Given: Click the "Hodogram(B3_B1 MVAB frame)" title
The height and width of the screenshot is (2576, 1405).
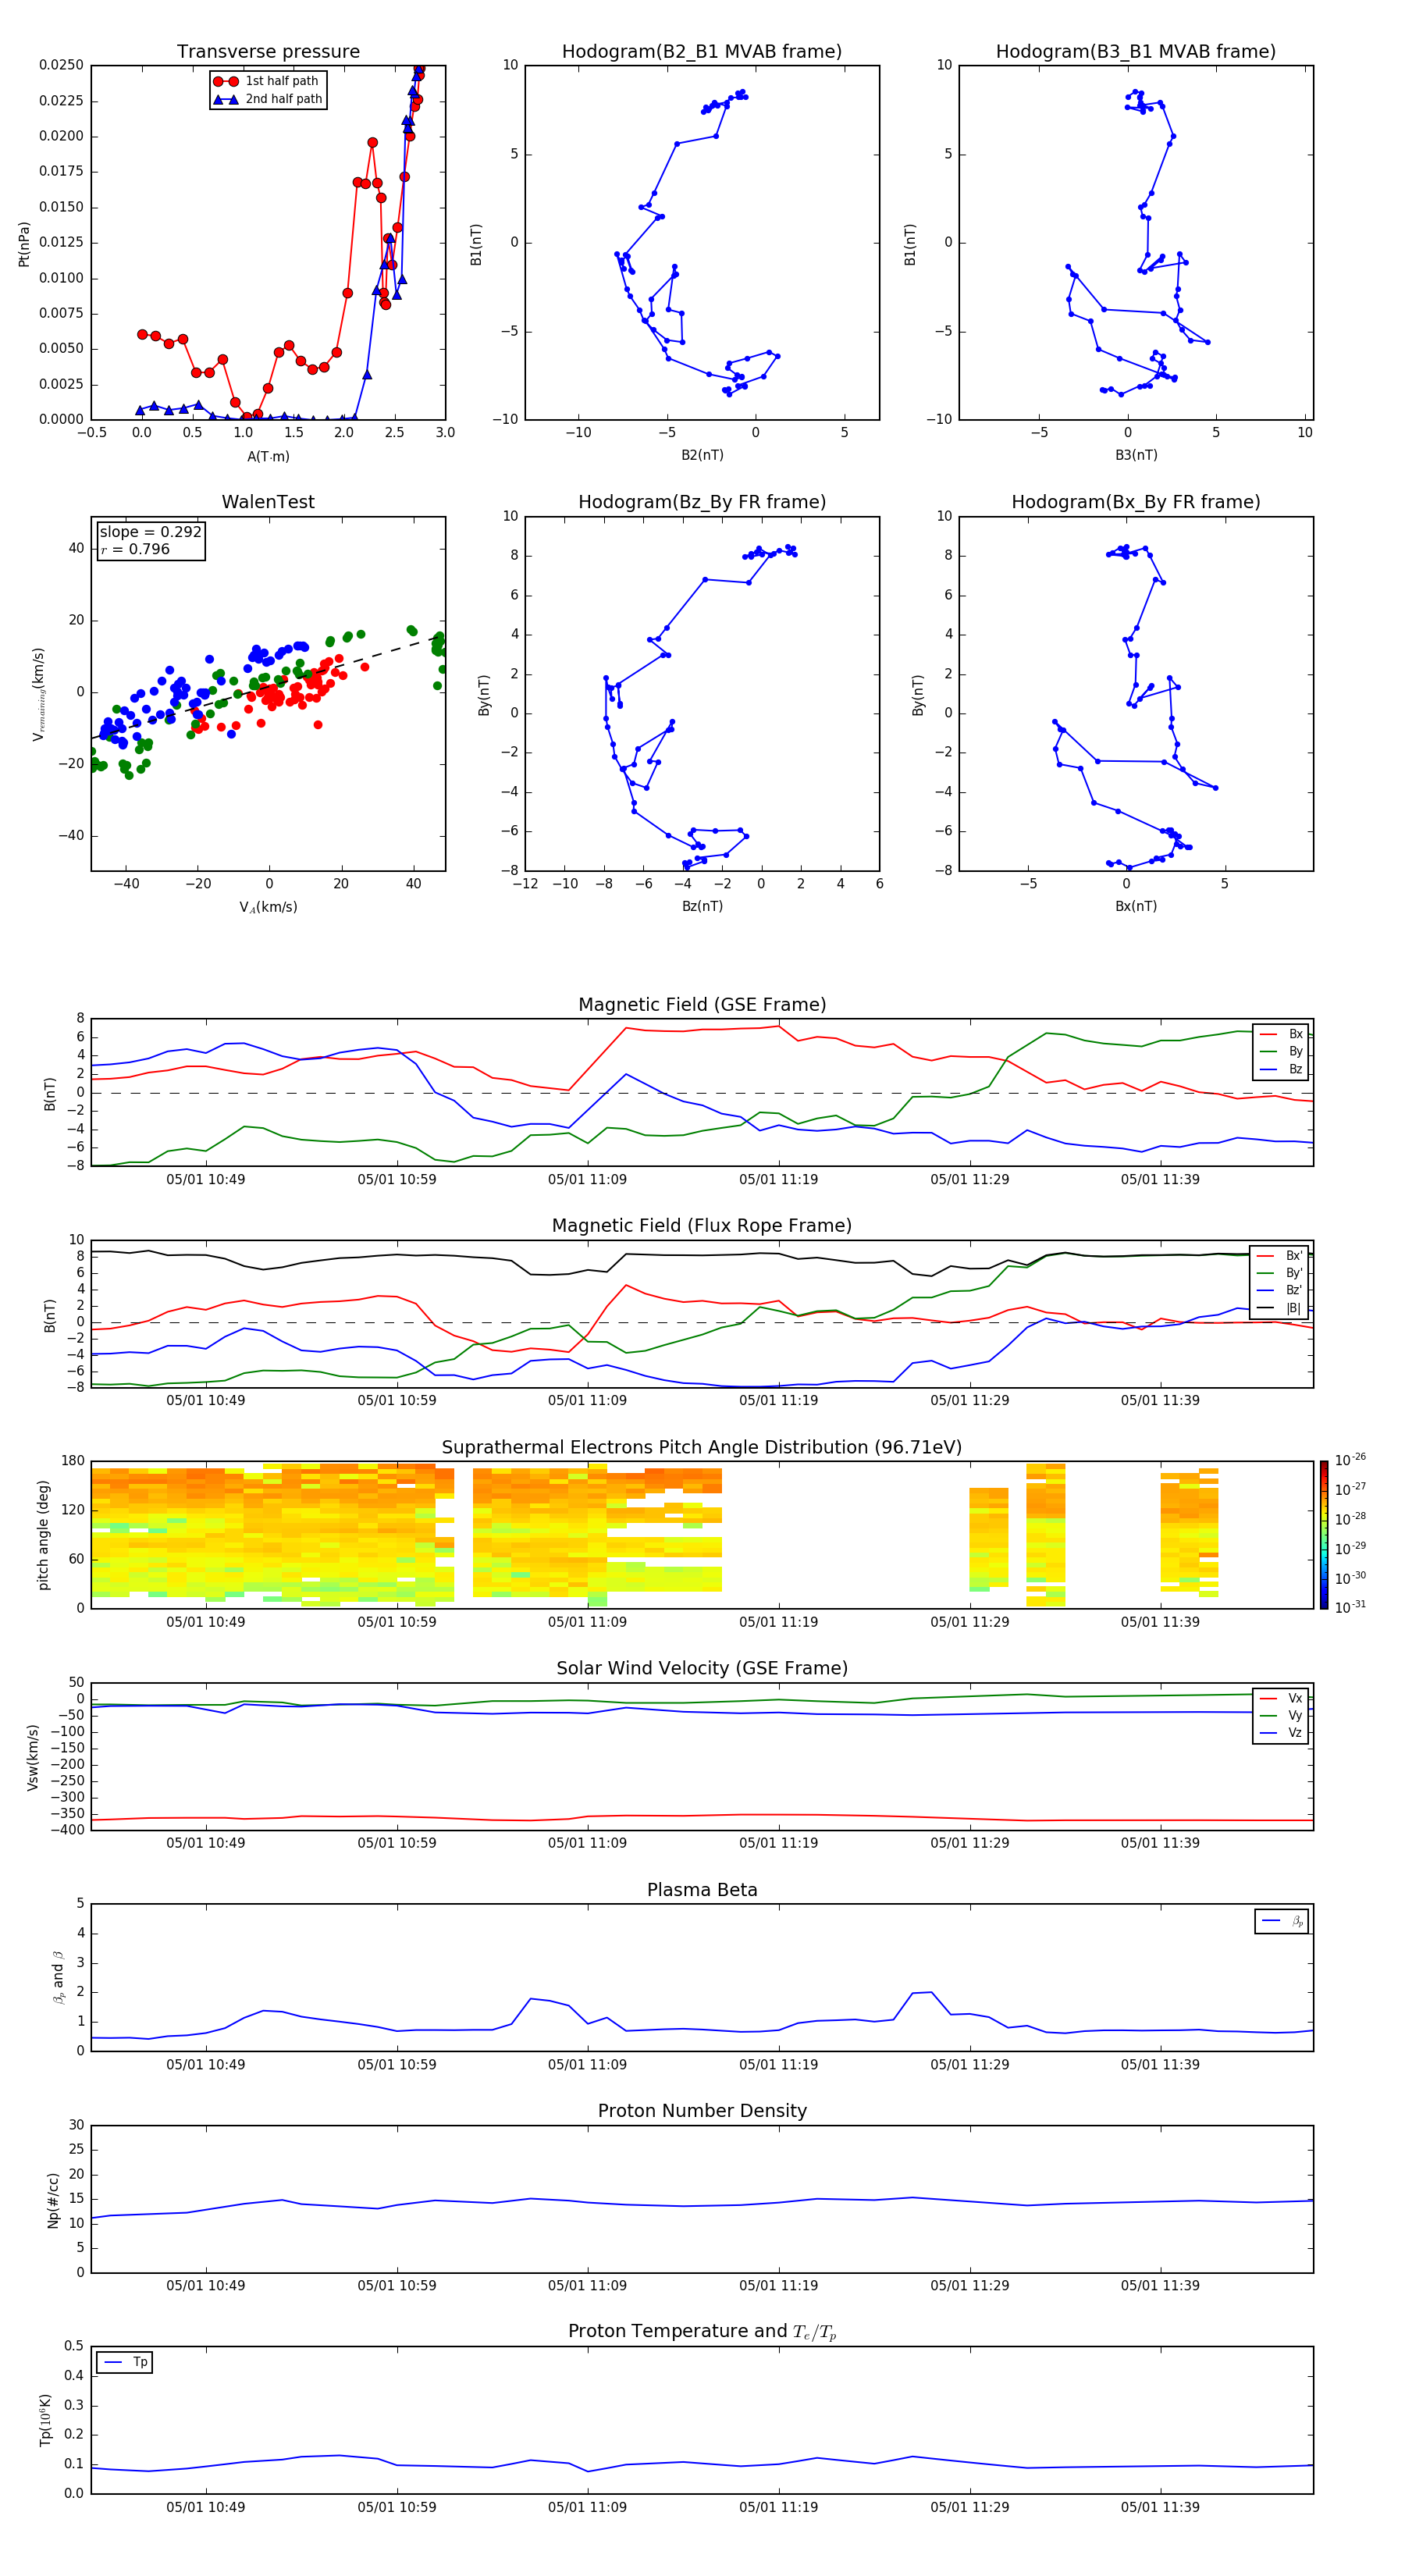Looking at the screenshot, I should pyautogui.click(x=1136, y=51).
